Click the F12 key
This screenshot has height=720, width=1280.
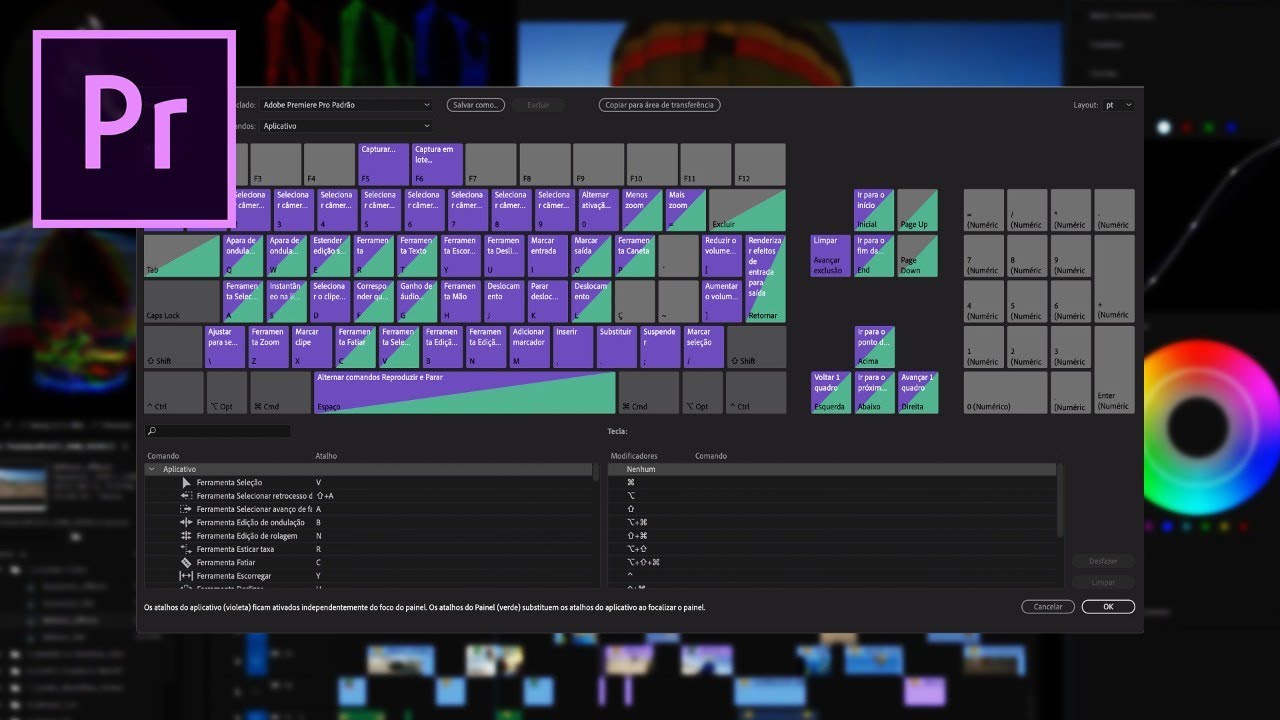pos(760,164)
